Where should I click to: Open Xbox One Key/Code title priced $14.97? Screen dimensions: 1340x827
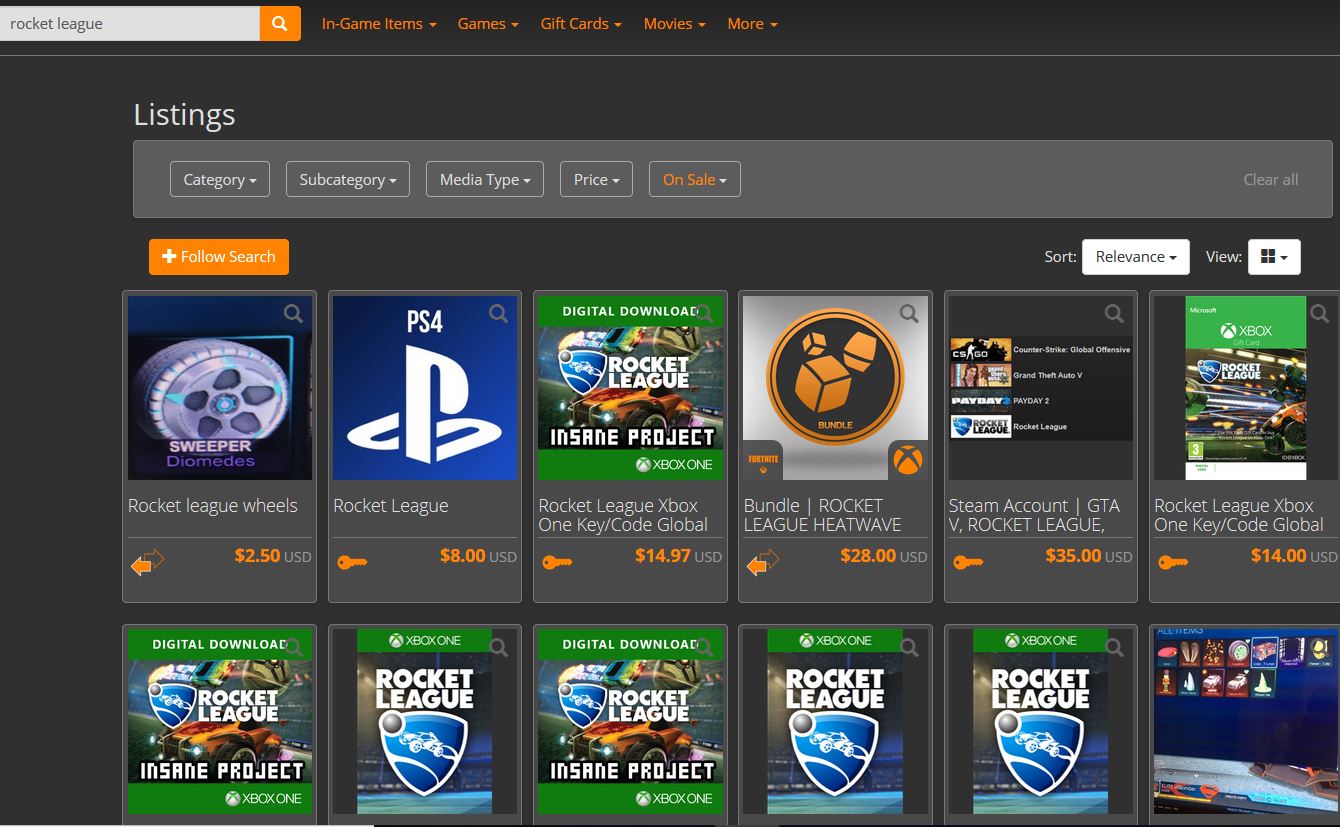[x=623, y=515]
